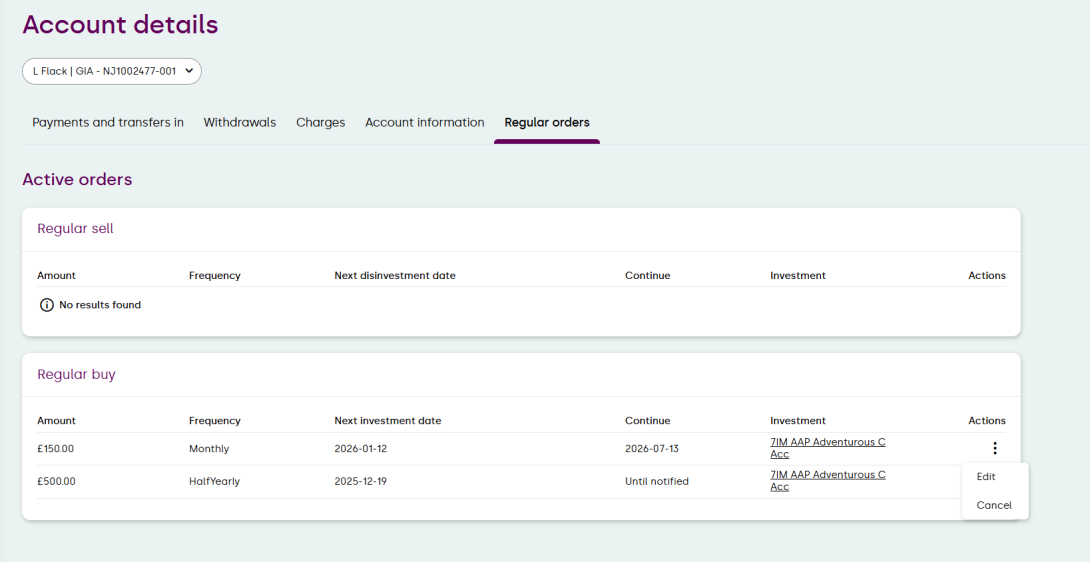The width and height of the screenshot is (1090, 562).
Task: Select the Regular orders tab
Action: click(x=546, y=123)
